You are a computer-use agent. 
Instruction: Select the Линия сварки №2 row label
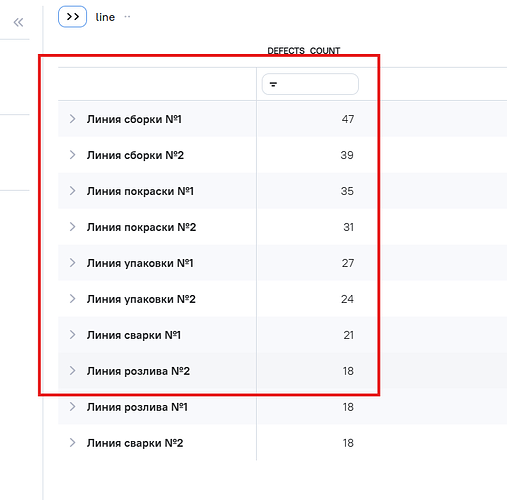pyautogui.click(x=135, y=443)
